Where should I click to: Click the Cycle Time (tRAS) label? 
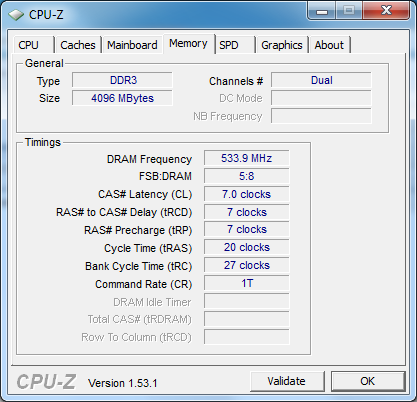tap(148, 248)
